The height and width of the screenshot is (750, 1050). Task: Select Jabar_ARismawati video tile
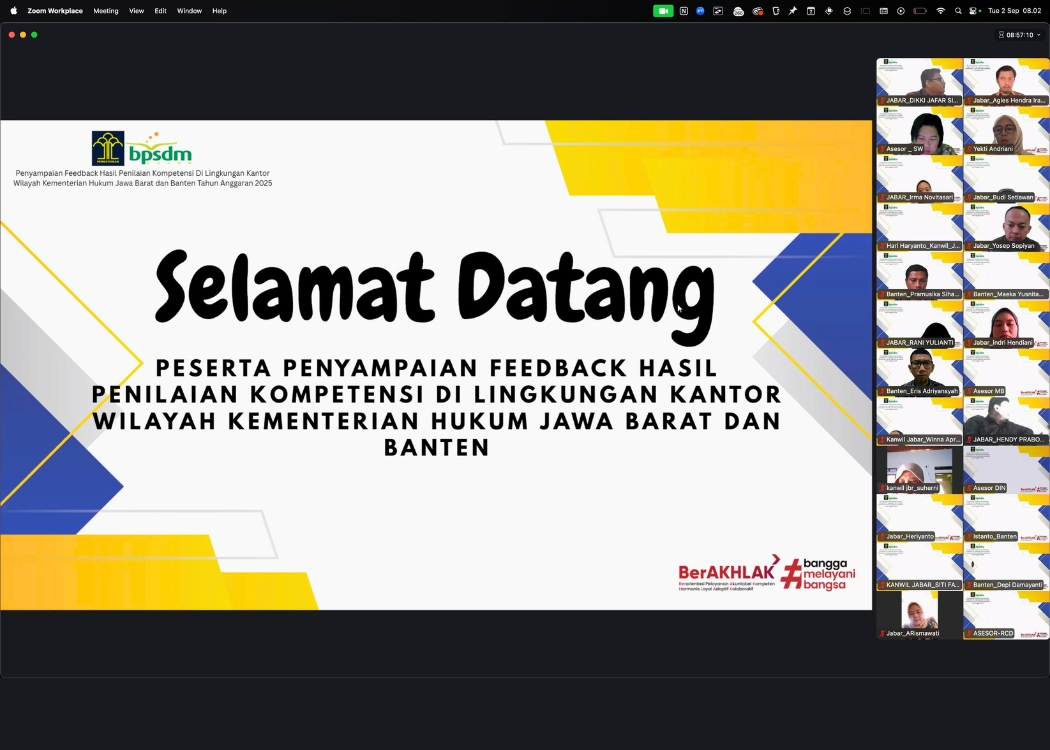point(919,615)
